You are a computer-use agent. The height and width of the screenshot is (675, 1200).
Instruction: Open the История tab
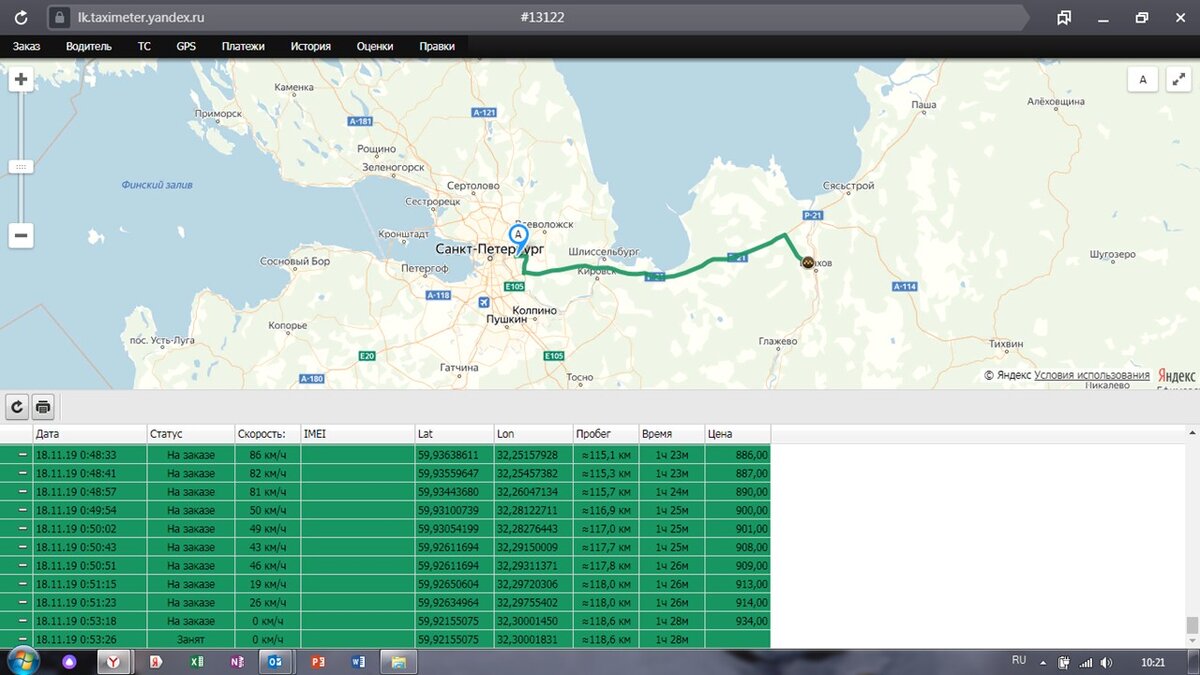click(x=311, y=46)
